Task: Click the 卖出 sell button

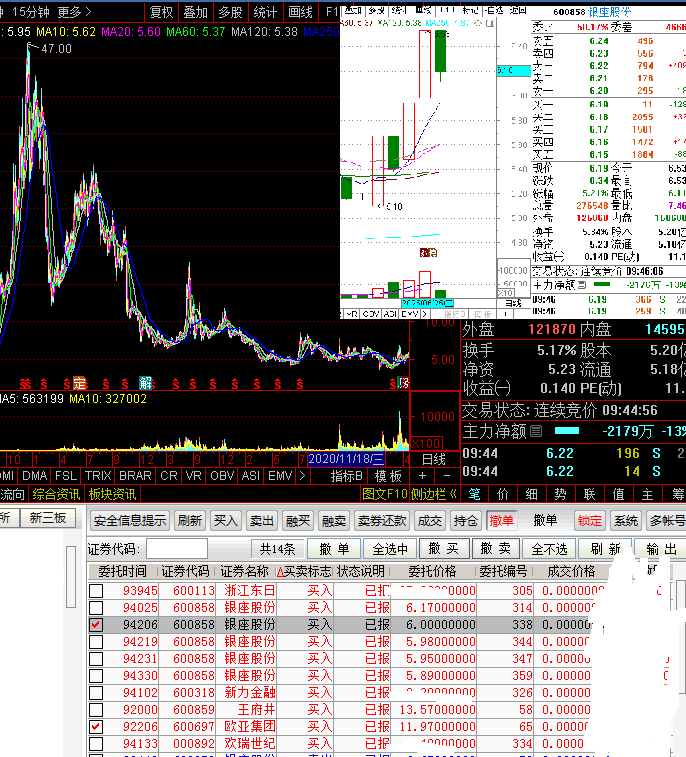Action: pyautogui.click(x=262, y=521)
